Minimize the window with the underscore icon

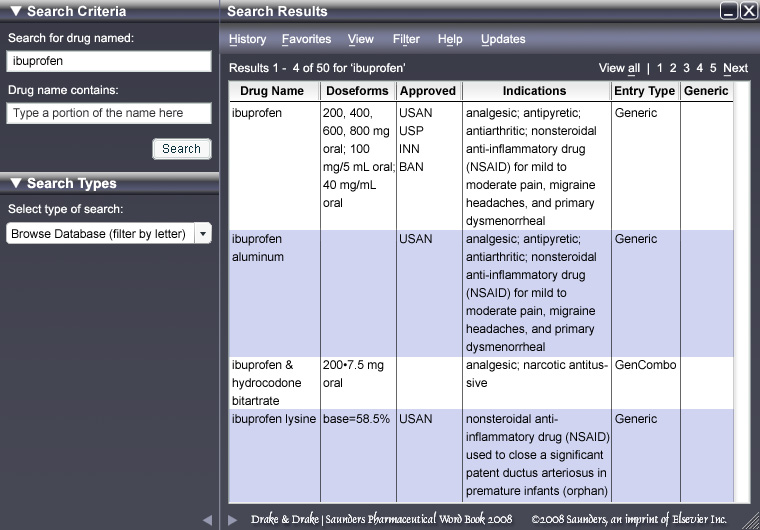point(728,12)
